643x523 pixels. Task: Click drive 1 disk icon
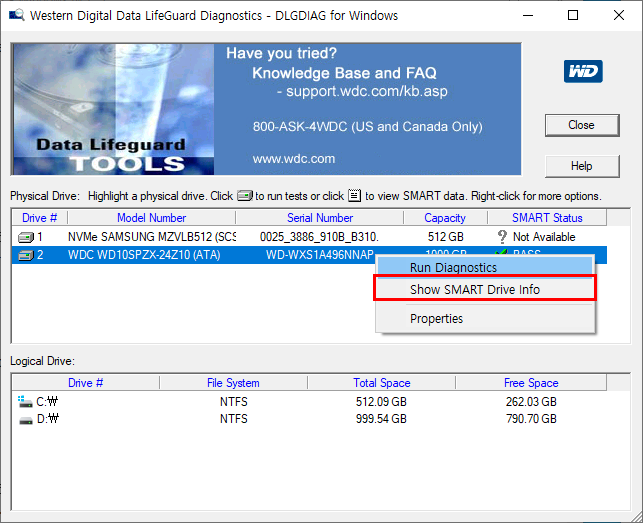(x=25, y=237)
